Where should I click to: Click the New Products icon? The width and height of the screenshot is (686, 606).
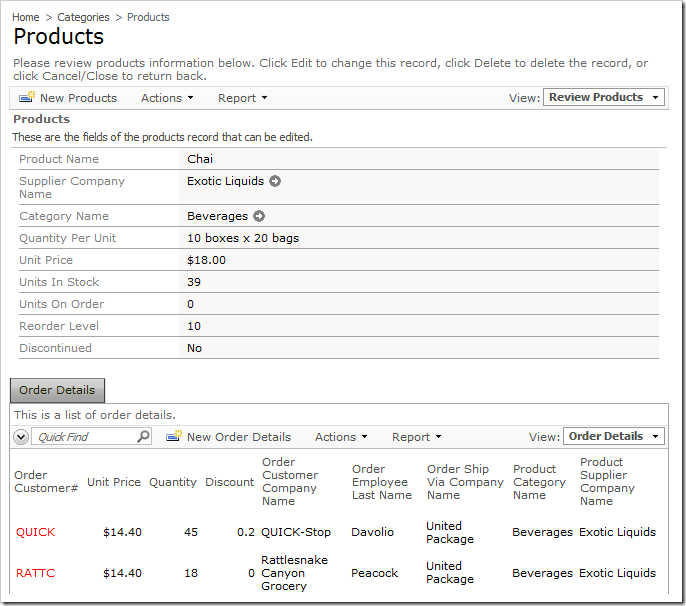pyautogui.click(x=27, y=97)
